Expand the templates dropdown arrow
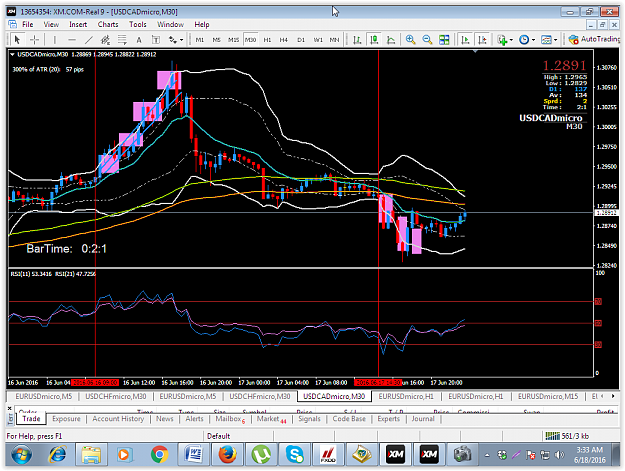The image size is (625, 471). point(556,40)
